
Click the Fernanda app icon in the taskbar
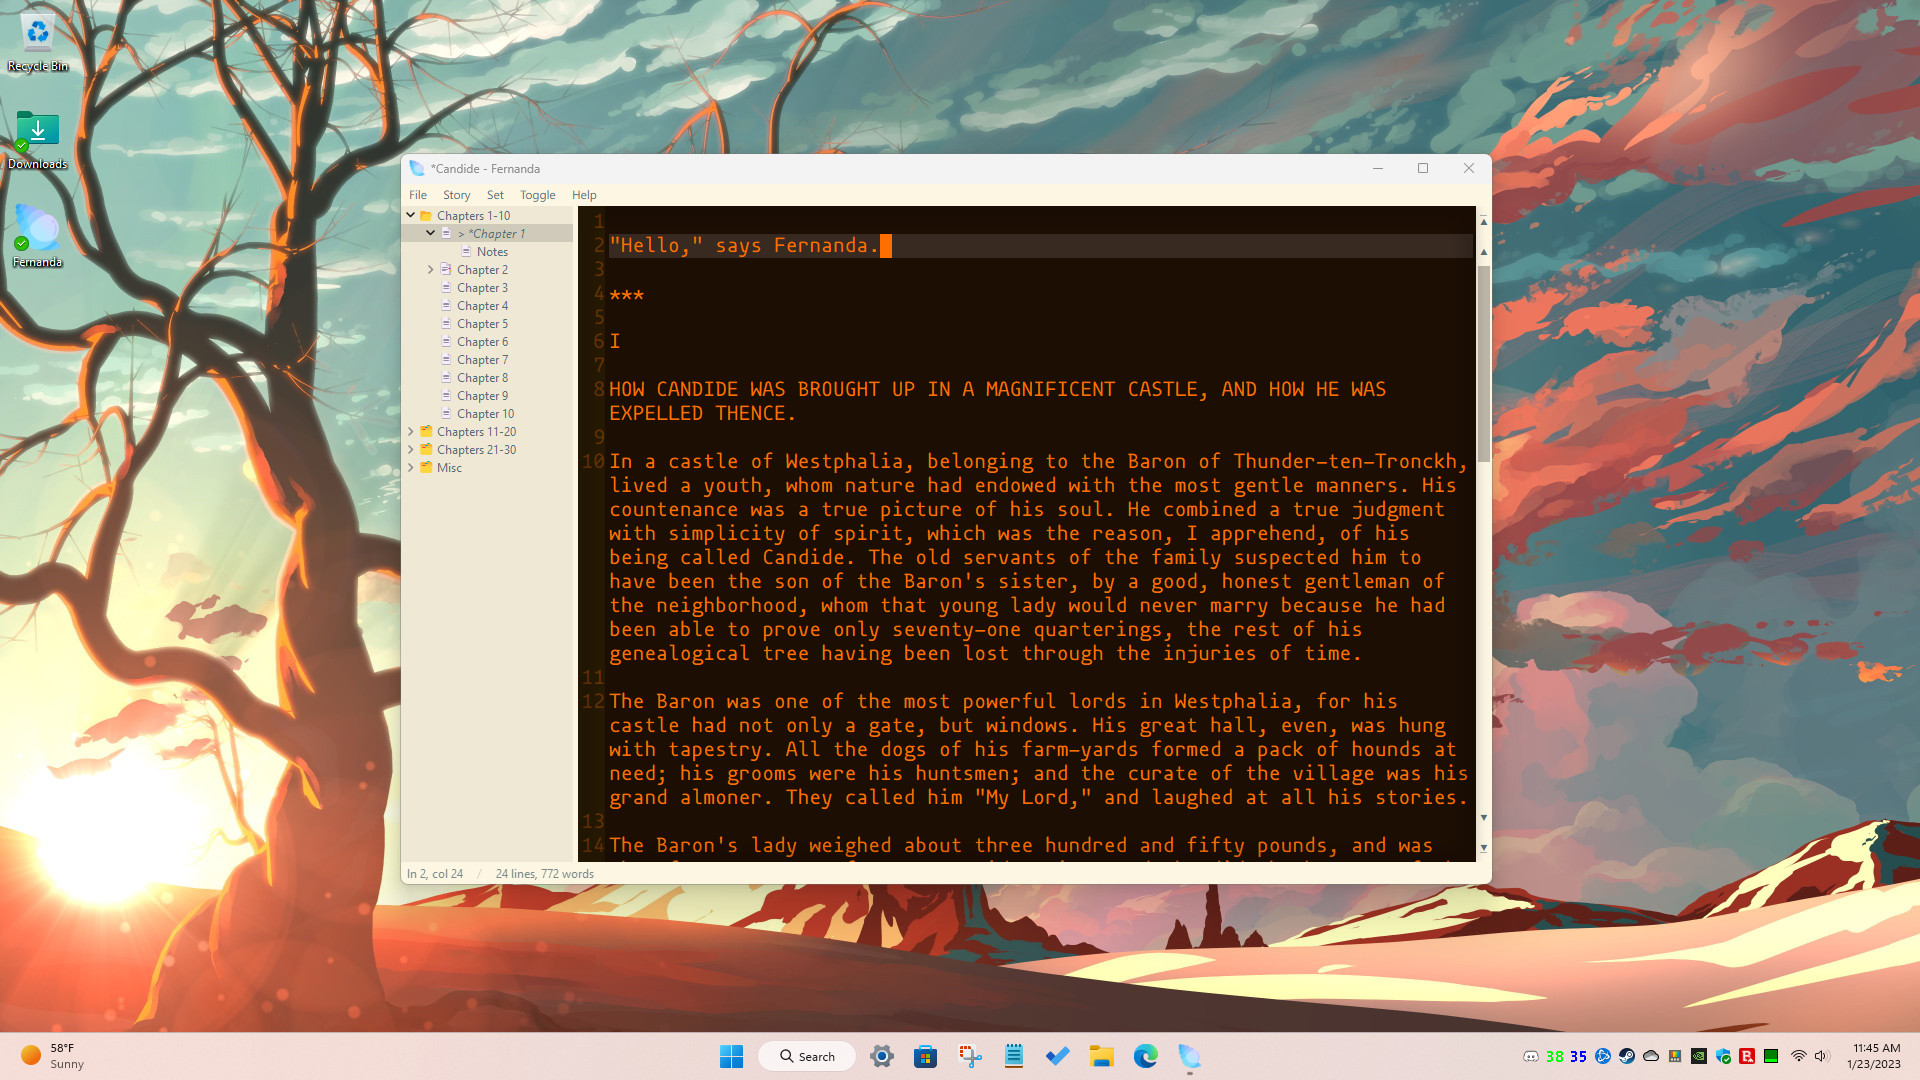[x=1190, y=1056]
